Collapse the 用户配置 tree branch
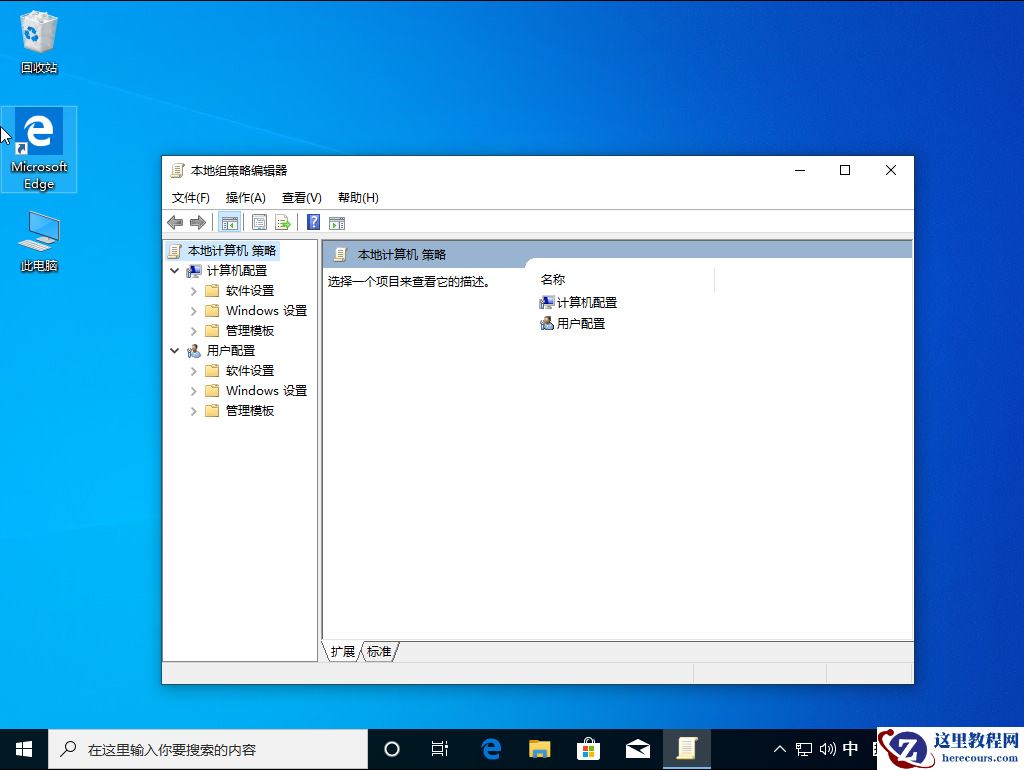1024x770 pixels. pos(174,350)
